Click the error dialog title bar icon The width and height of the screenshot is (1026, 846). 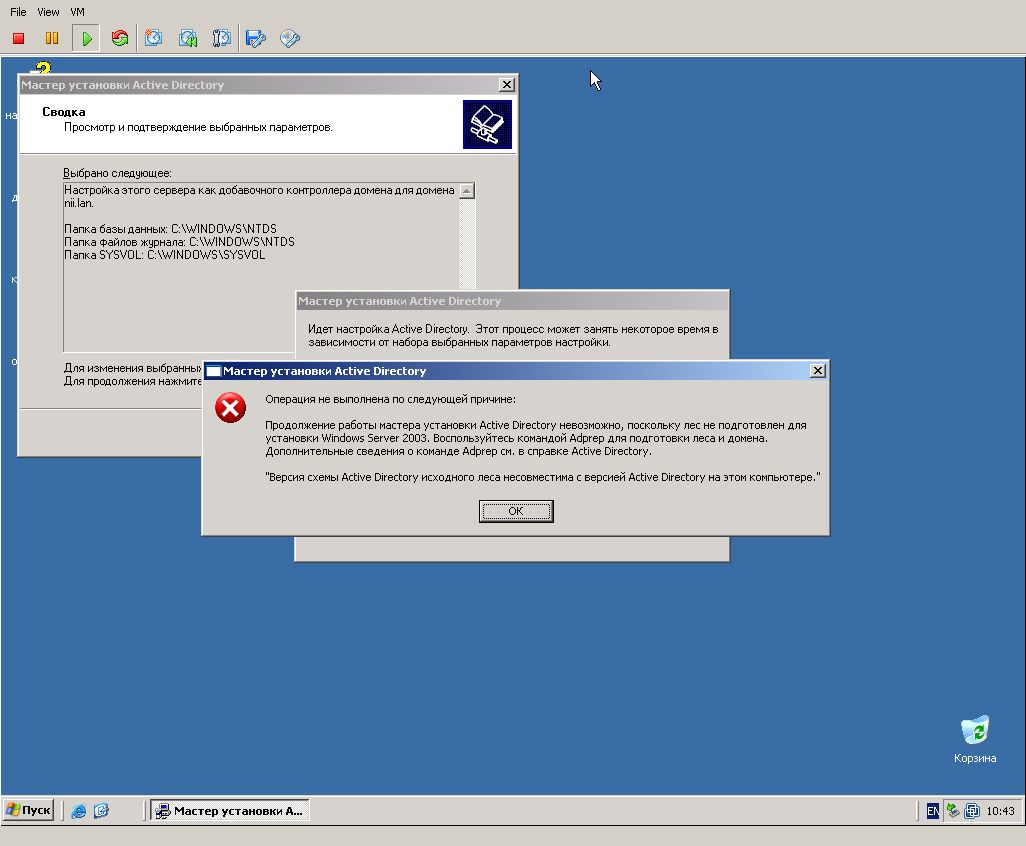coord(213,371)
